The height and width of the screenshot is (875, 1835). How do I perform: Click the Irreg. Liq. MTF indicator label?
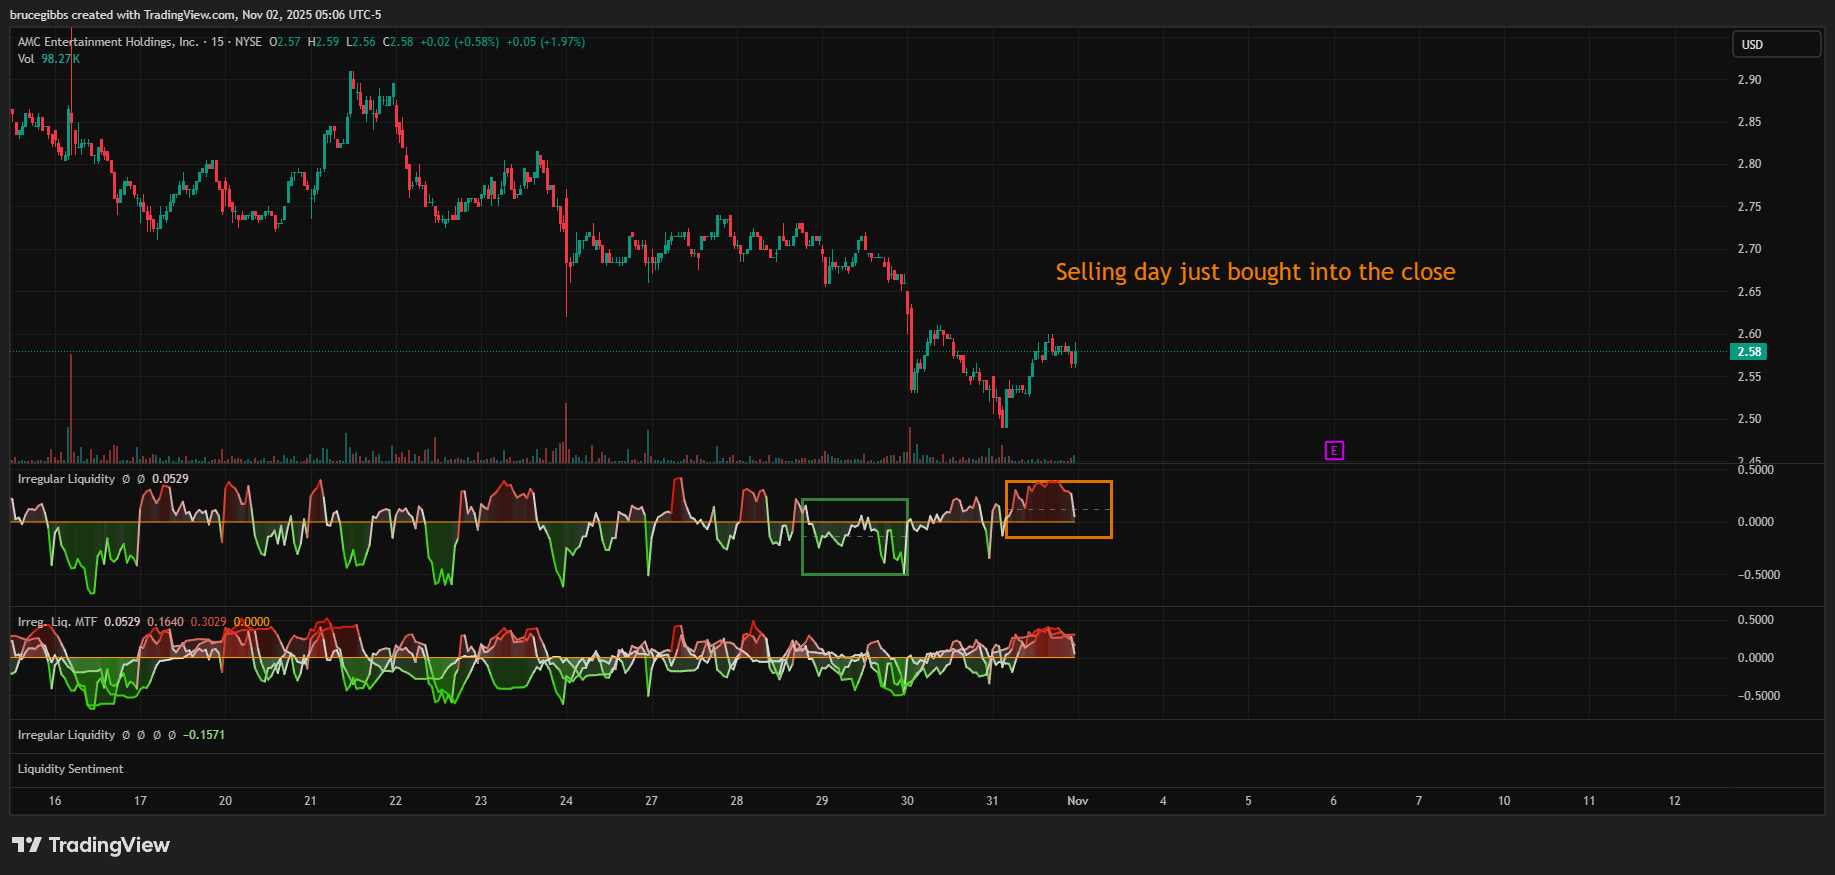tap(58, 622)
